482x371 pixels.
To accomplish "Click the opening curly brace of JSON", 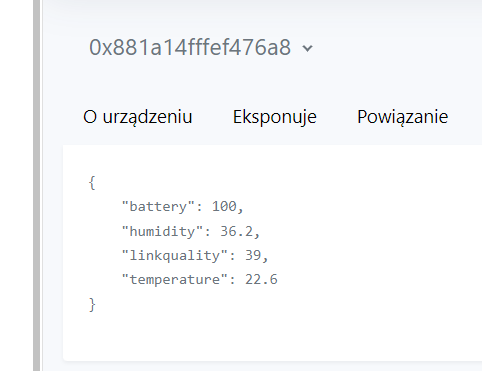I will click(x=92, y=183).
